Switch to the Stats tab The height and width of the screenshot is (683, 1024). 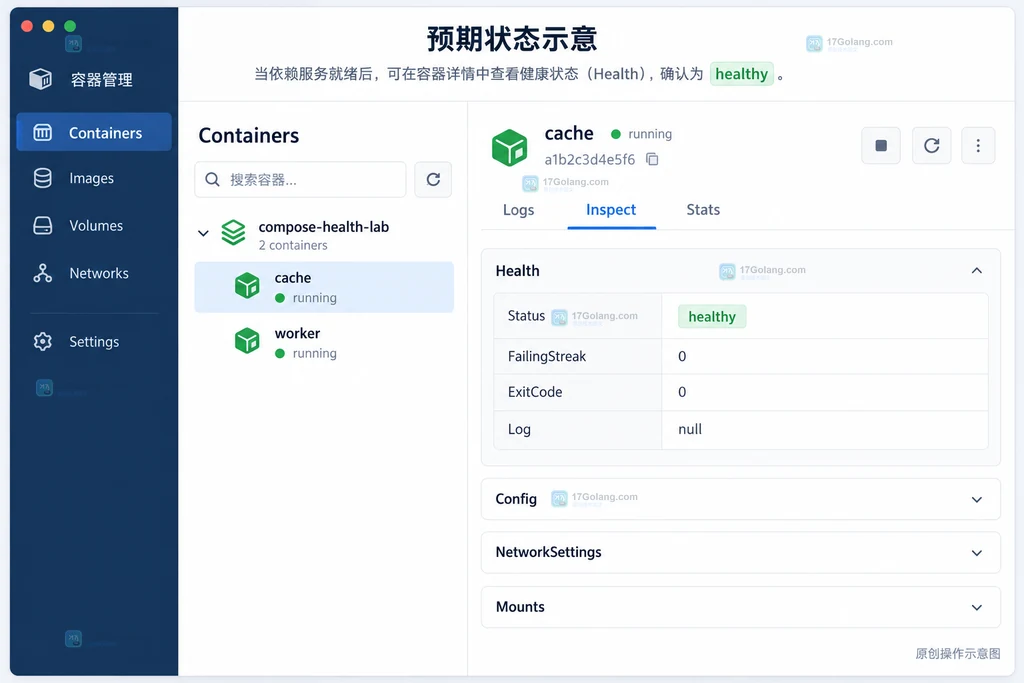tap(703, 210)
